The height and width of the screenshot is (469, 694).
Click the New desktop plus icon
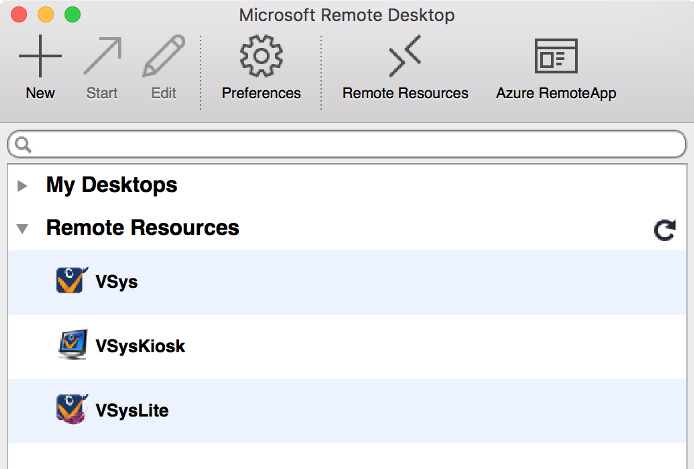40,57
